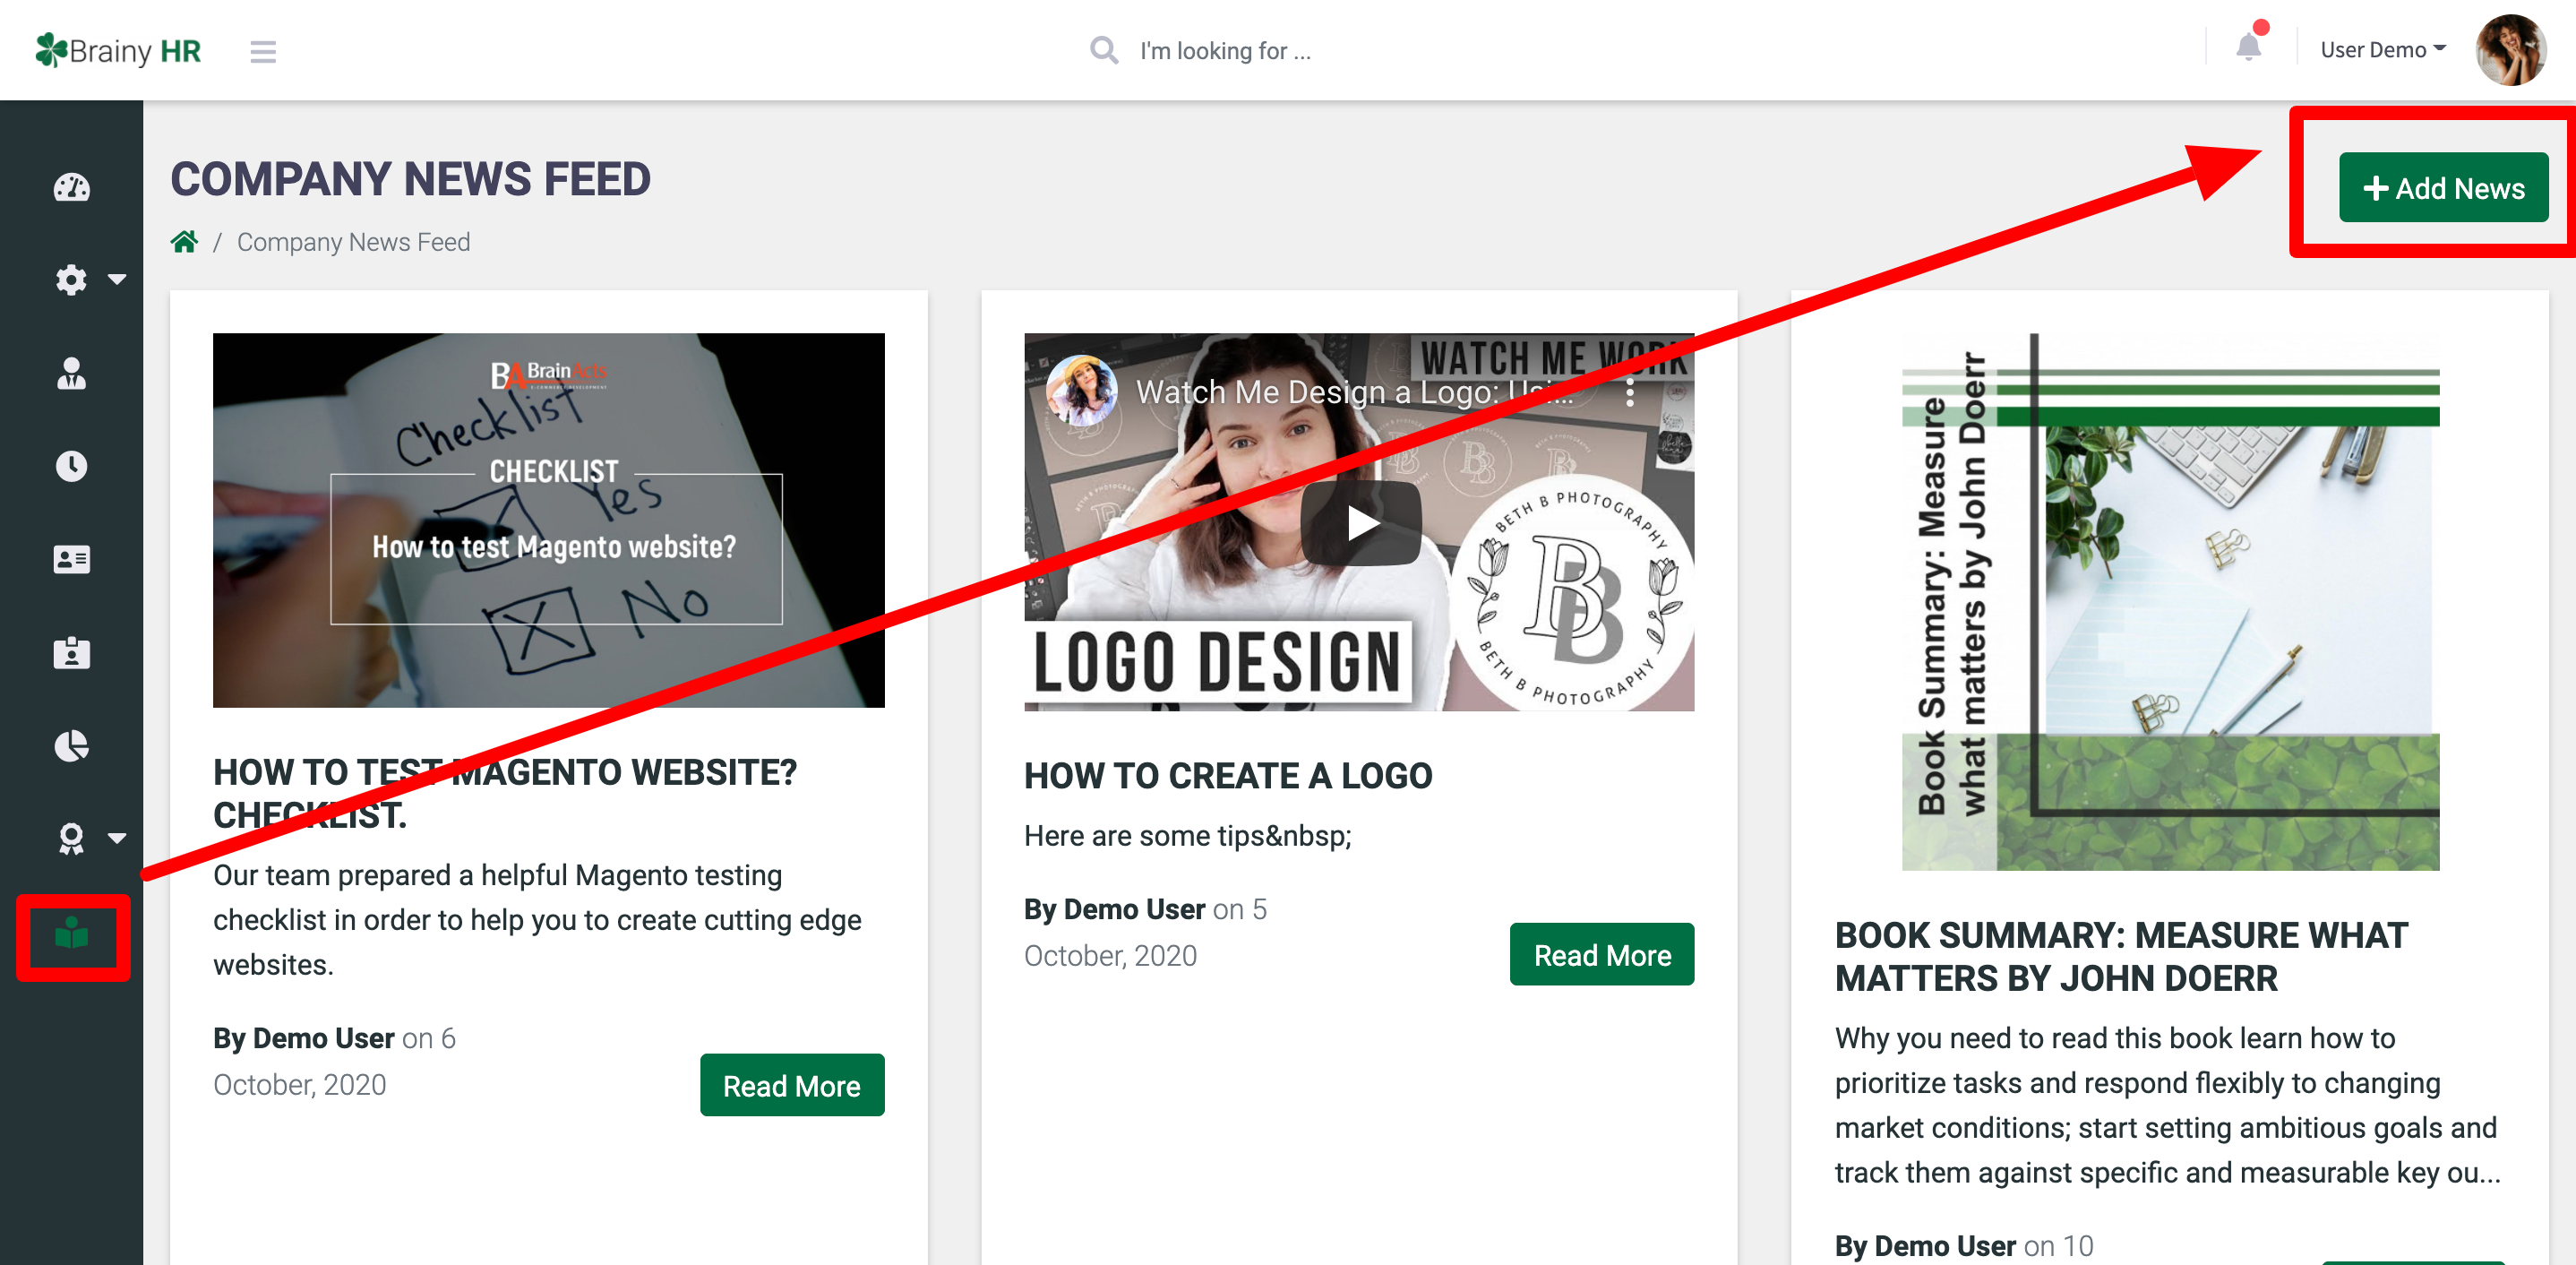Open the settings gear sidebar icon

click(x=71, y=279)
